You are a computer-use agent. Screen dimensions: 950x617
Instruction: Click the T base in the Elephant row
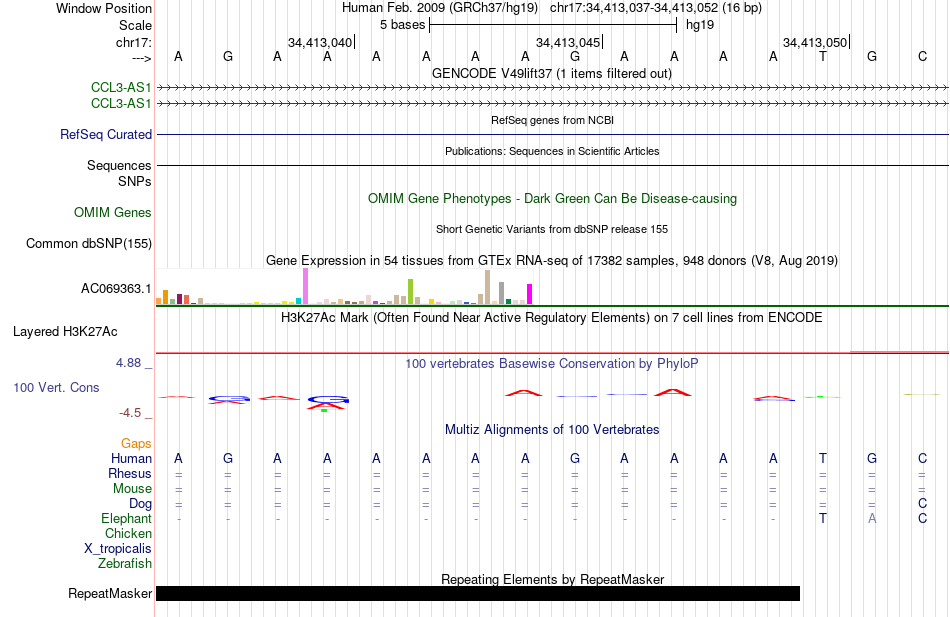point(823,519)
